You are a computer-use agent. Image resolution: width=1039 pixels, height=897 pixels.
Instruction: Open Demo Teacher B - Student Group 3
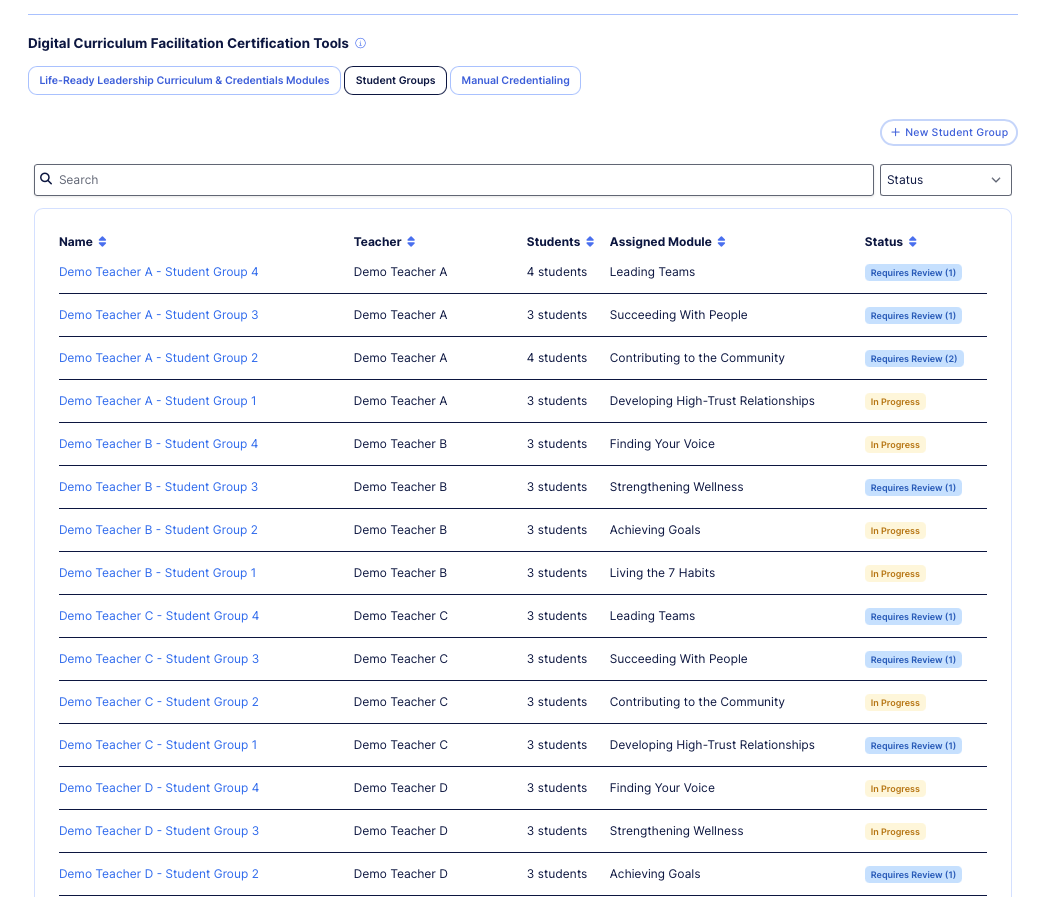[158, 487]
